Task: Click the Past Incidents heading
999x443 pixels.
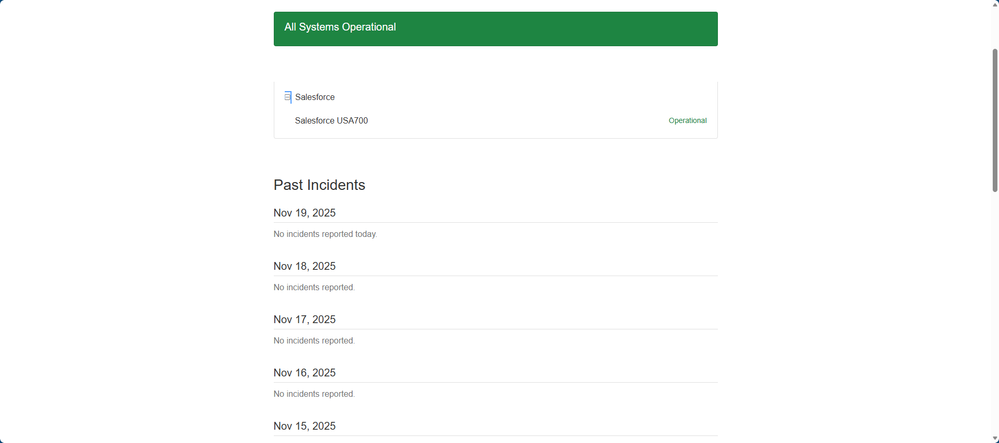Action: click(x=319, y=185)
